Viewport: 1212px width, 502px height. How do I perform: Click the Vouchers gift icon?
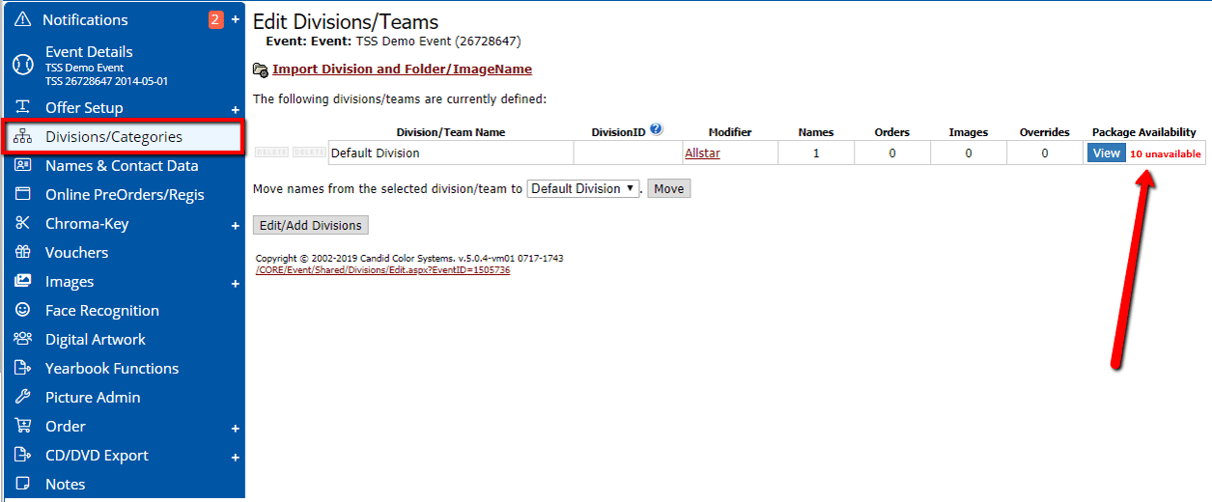[23, 253]
